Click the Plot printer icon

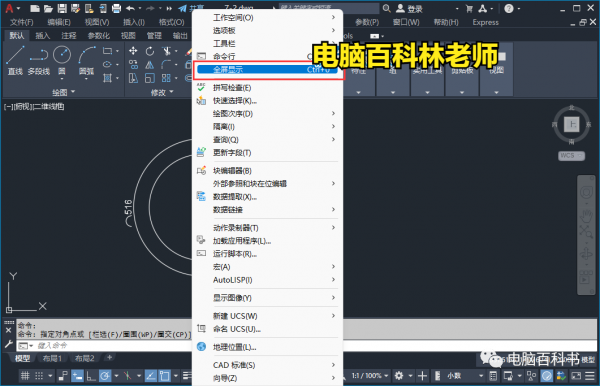click(116, 8)
